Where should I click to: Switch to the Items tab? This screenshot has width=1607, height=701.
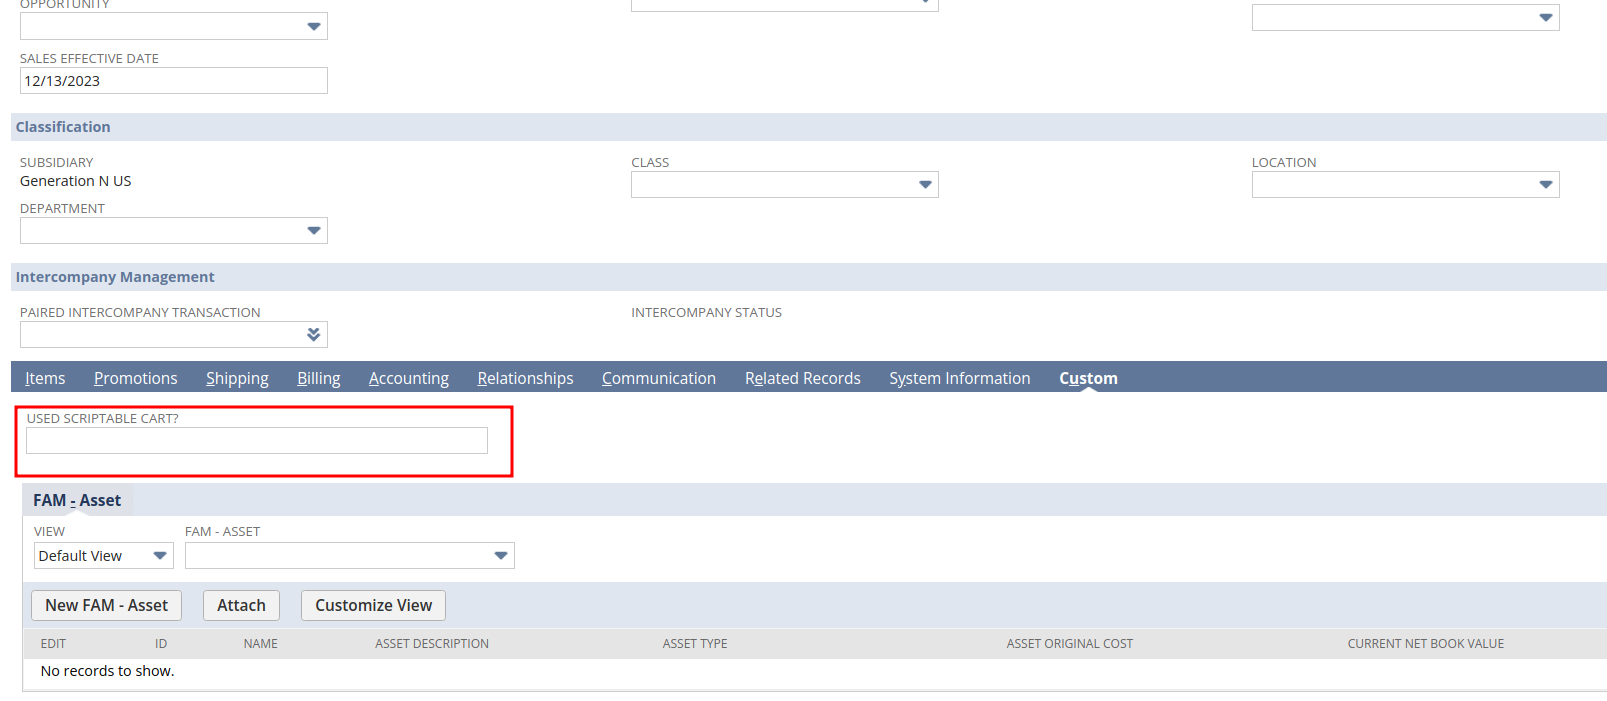45,378
